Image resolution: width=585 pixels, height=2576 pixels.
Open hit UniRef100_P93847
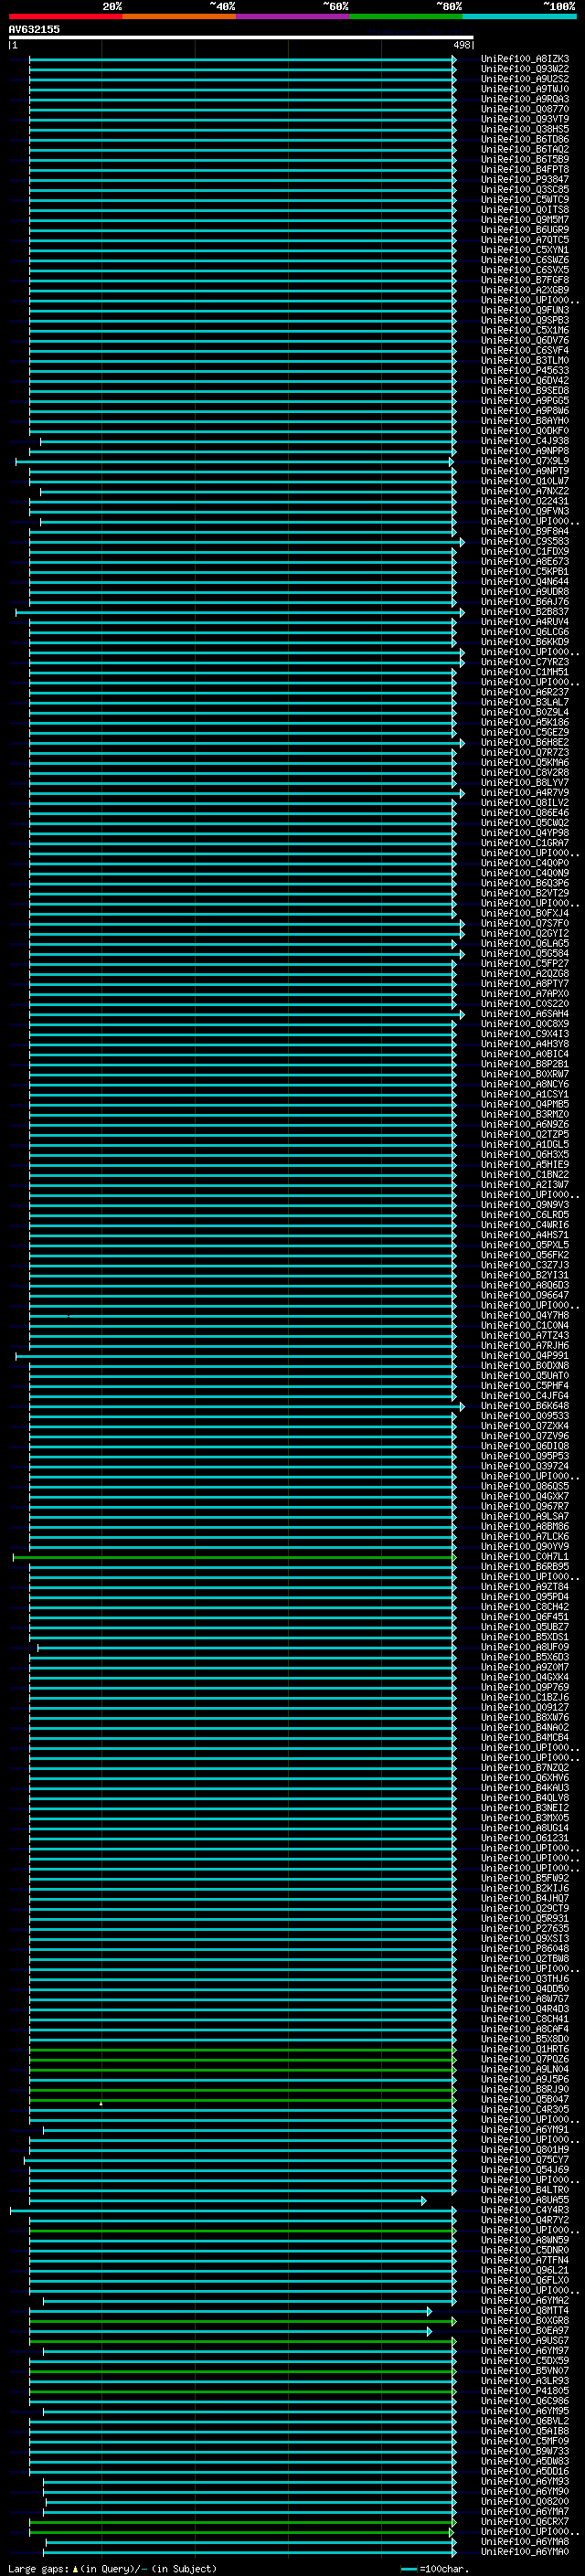525,179
